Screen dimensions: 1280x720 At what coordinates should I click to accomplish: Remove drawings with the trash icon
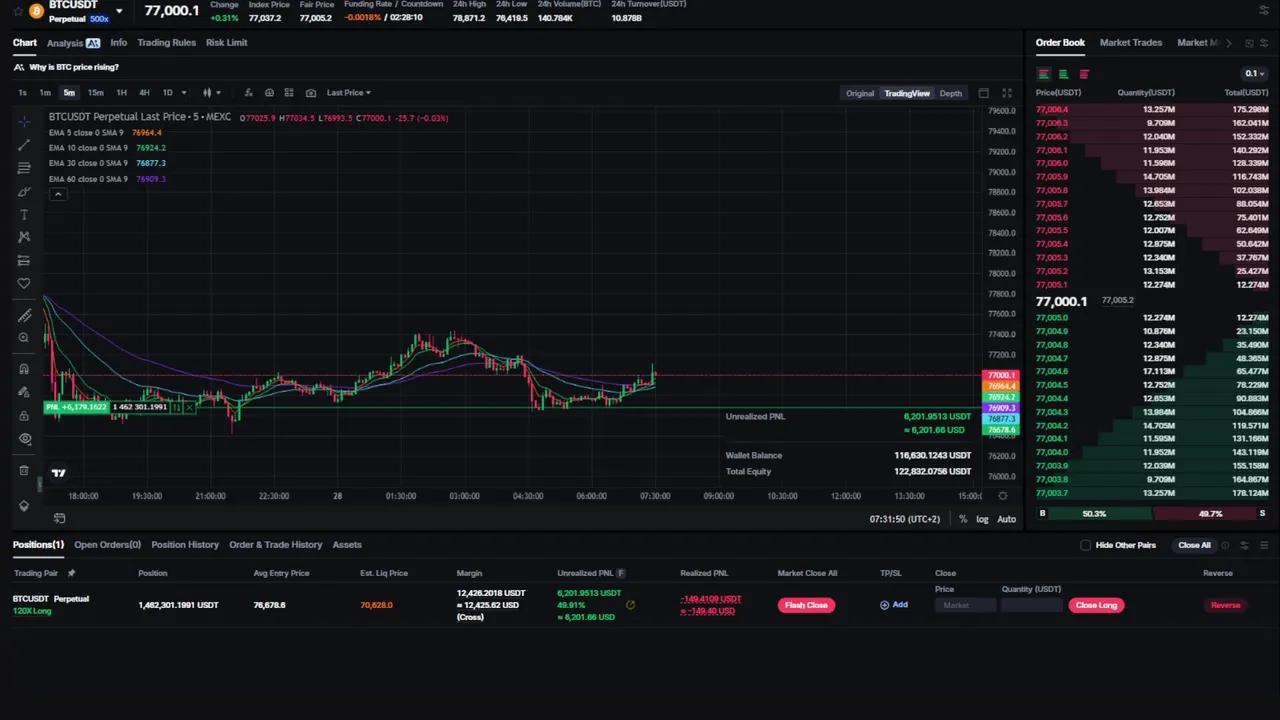pyautogui.click(x=24, y=470)
